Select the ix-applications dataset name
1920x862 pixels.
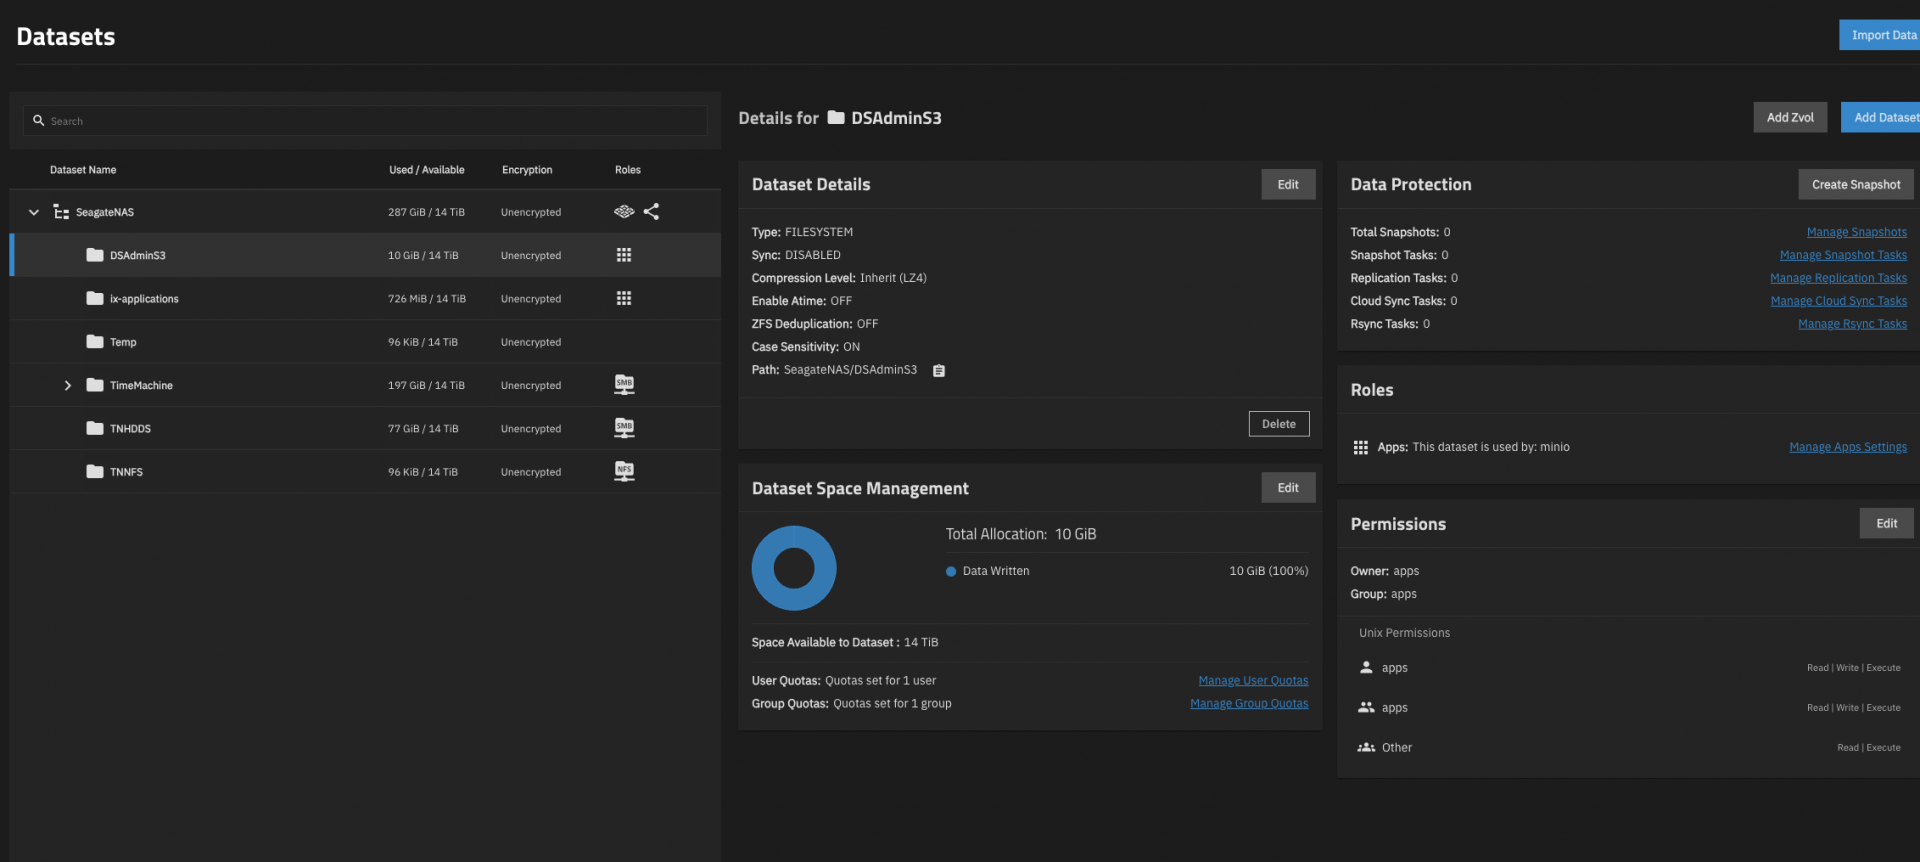[x=144, y=299]
